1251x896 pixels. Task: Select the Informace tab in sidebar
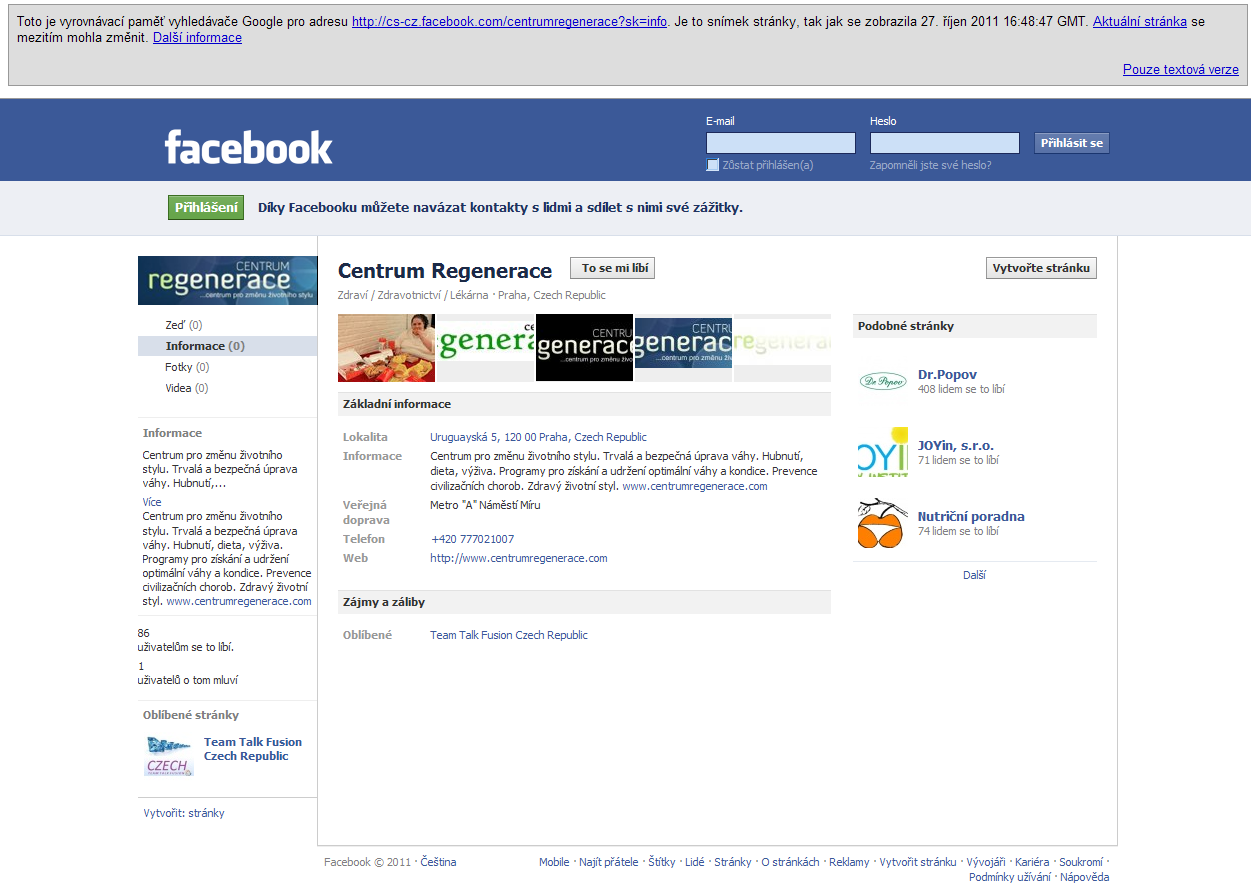[x=228, y=346]
